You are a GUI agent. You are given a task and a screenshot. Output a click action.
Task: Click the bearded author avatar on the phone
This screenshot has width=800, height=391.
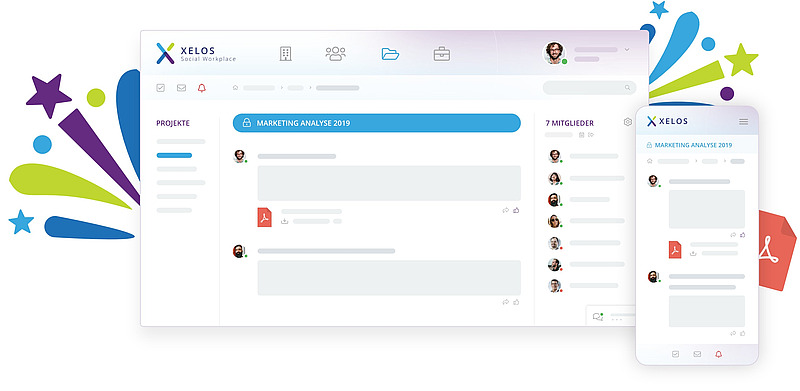pos(653,277)
